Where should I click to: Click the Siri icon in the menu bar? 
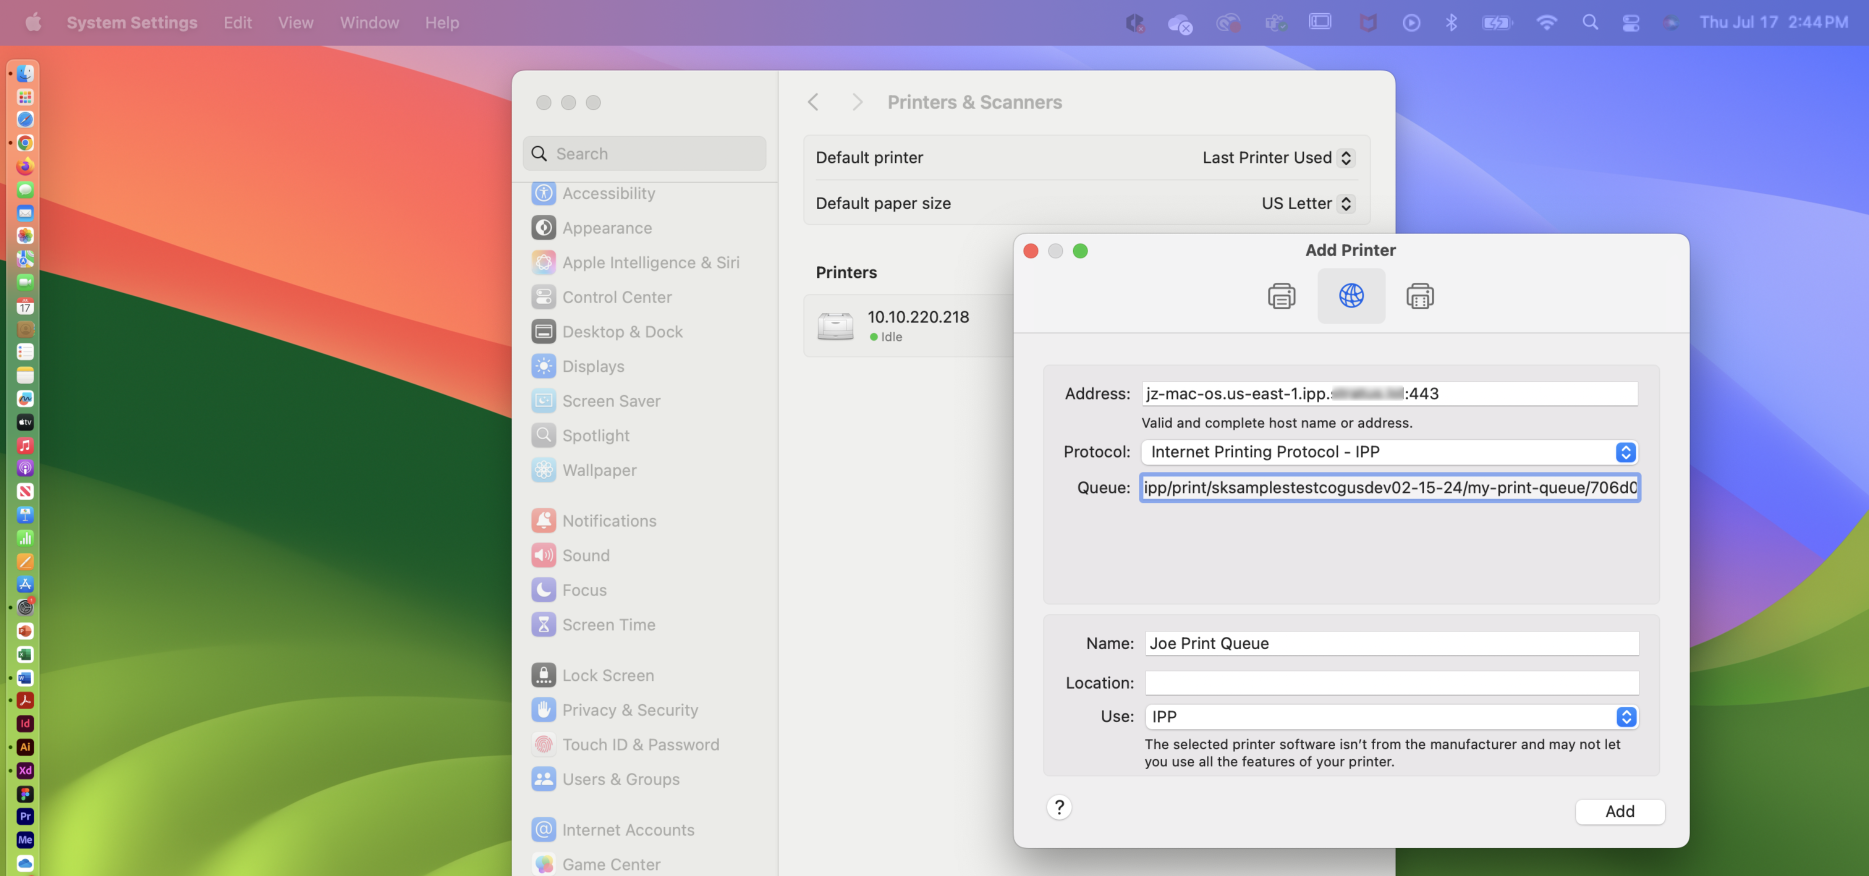[x=1671, y=22]
